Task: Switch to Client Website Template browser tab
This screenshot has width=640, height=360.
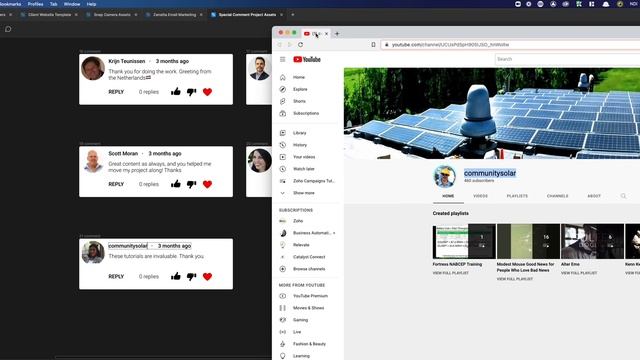Action: coord(49,15)
